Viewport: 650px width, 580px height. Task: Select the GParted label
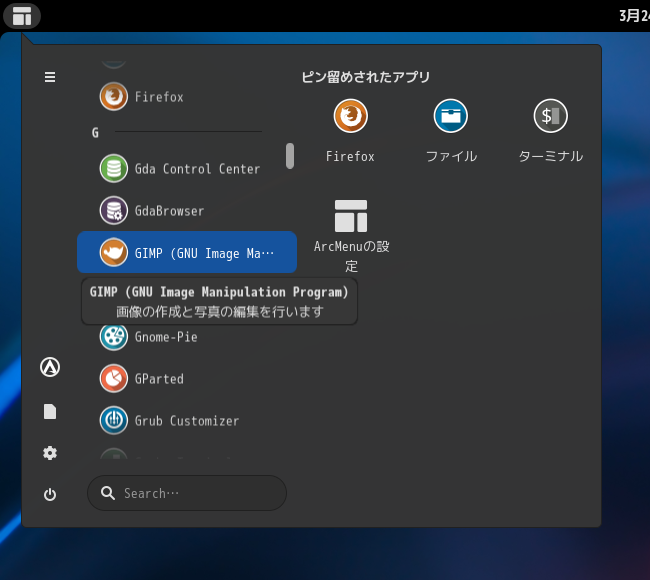point(159,379)
